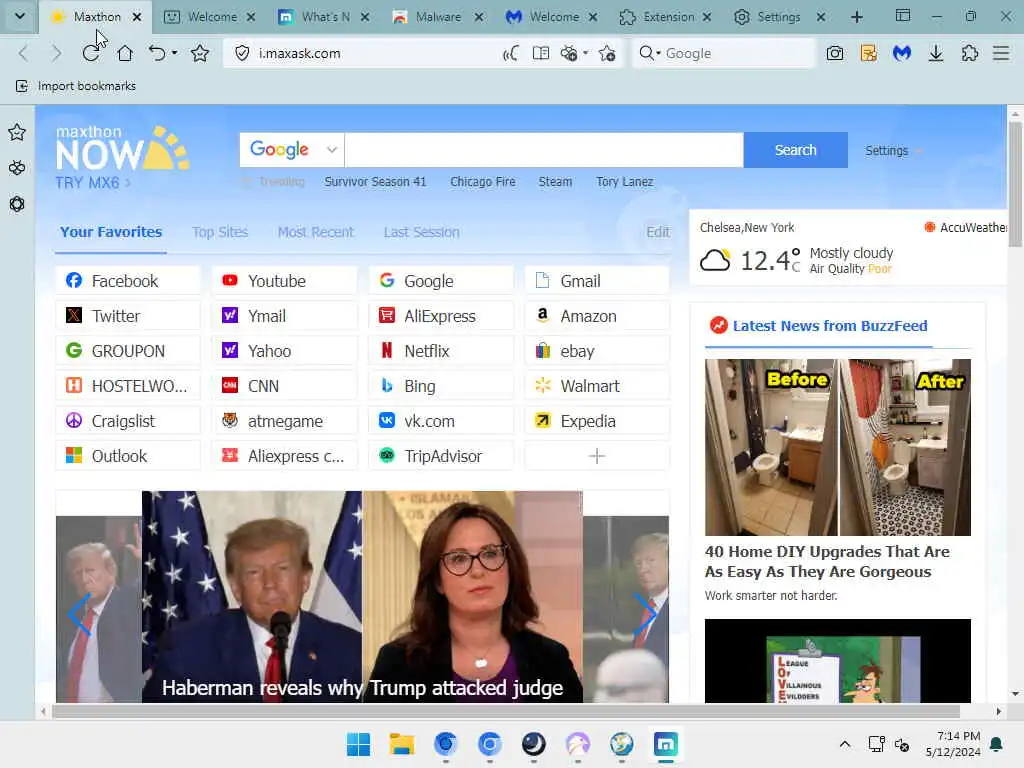Screen dimensions: 1024x768
Task: Switch to the first Welcome tab
Action: (208, 17)
